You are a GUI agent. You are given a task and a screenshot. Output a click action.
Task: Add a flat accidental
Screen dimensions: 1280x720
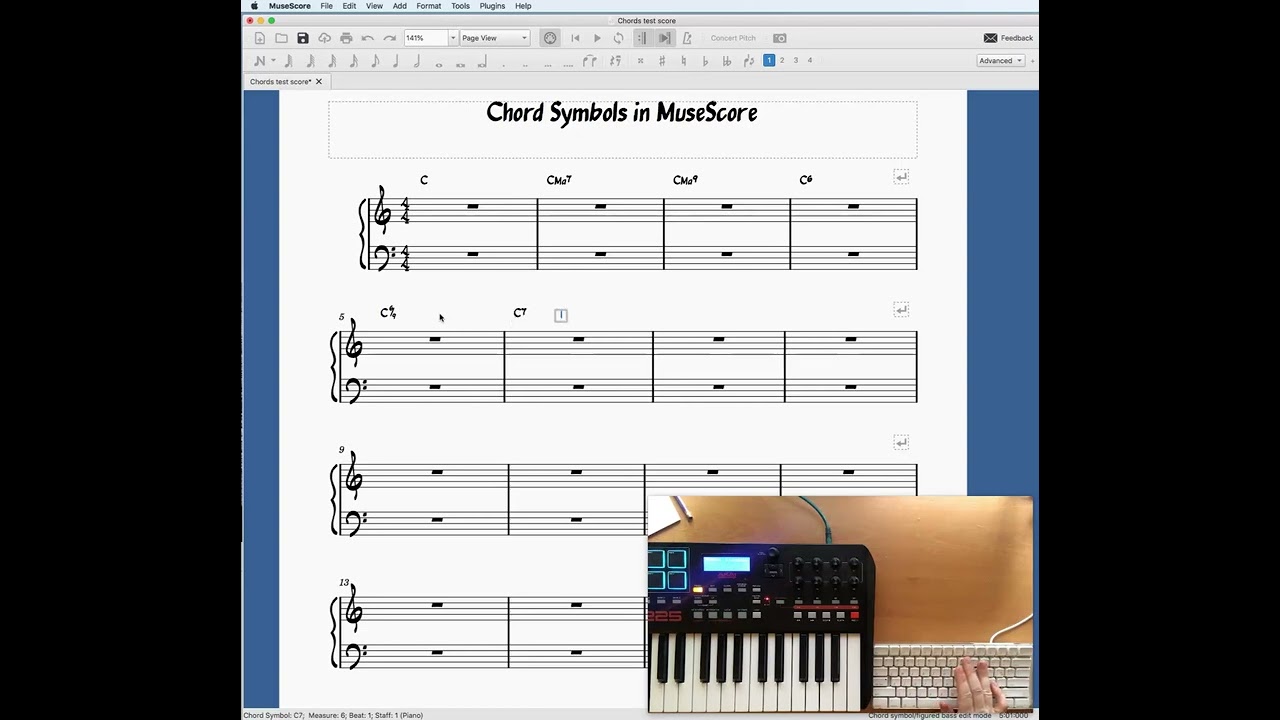705,61
